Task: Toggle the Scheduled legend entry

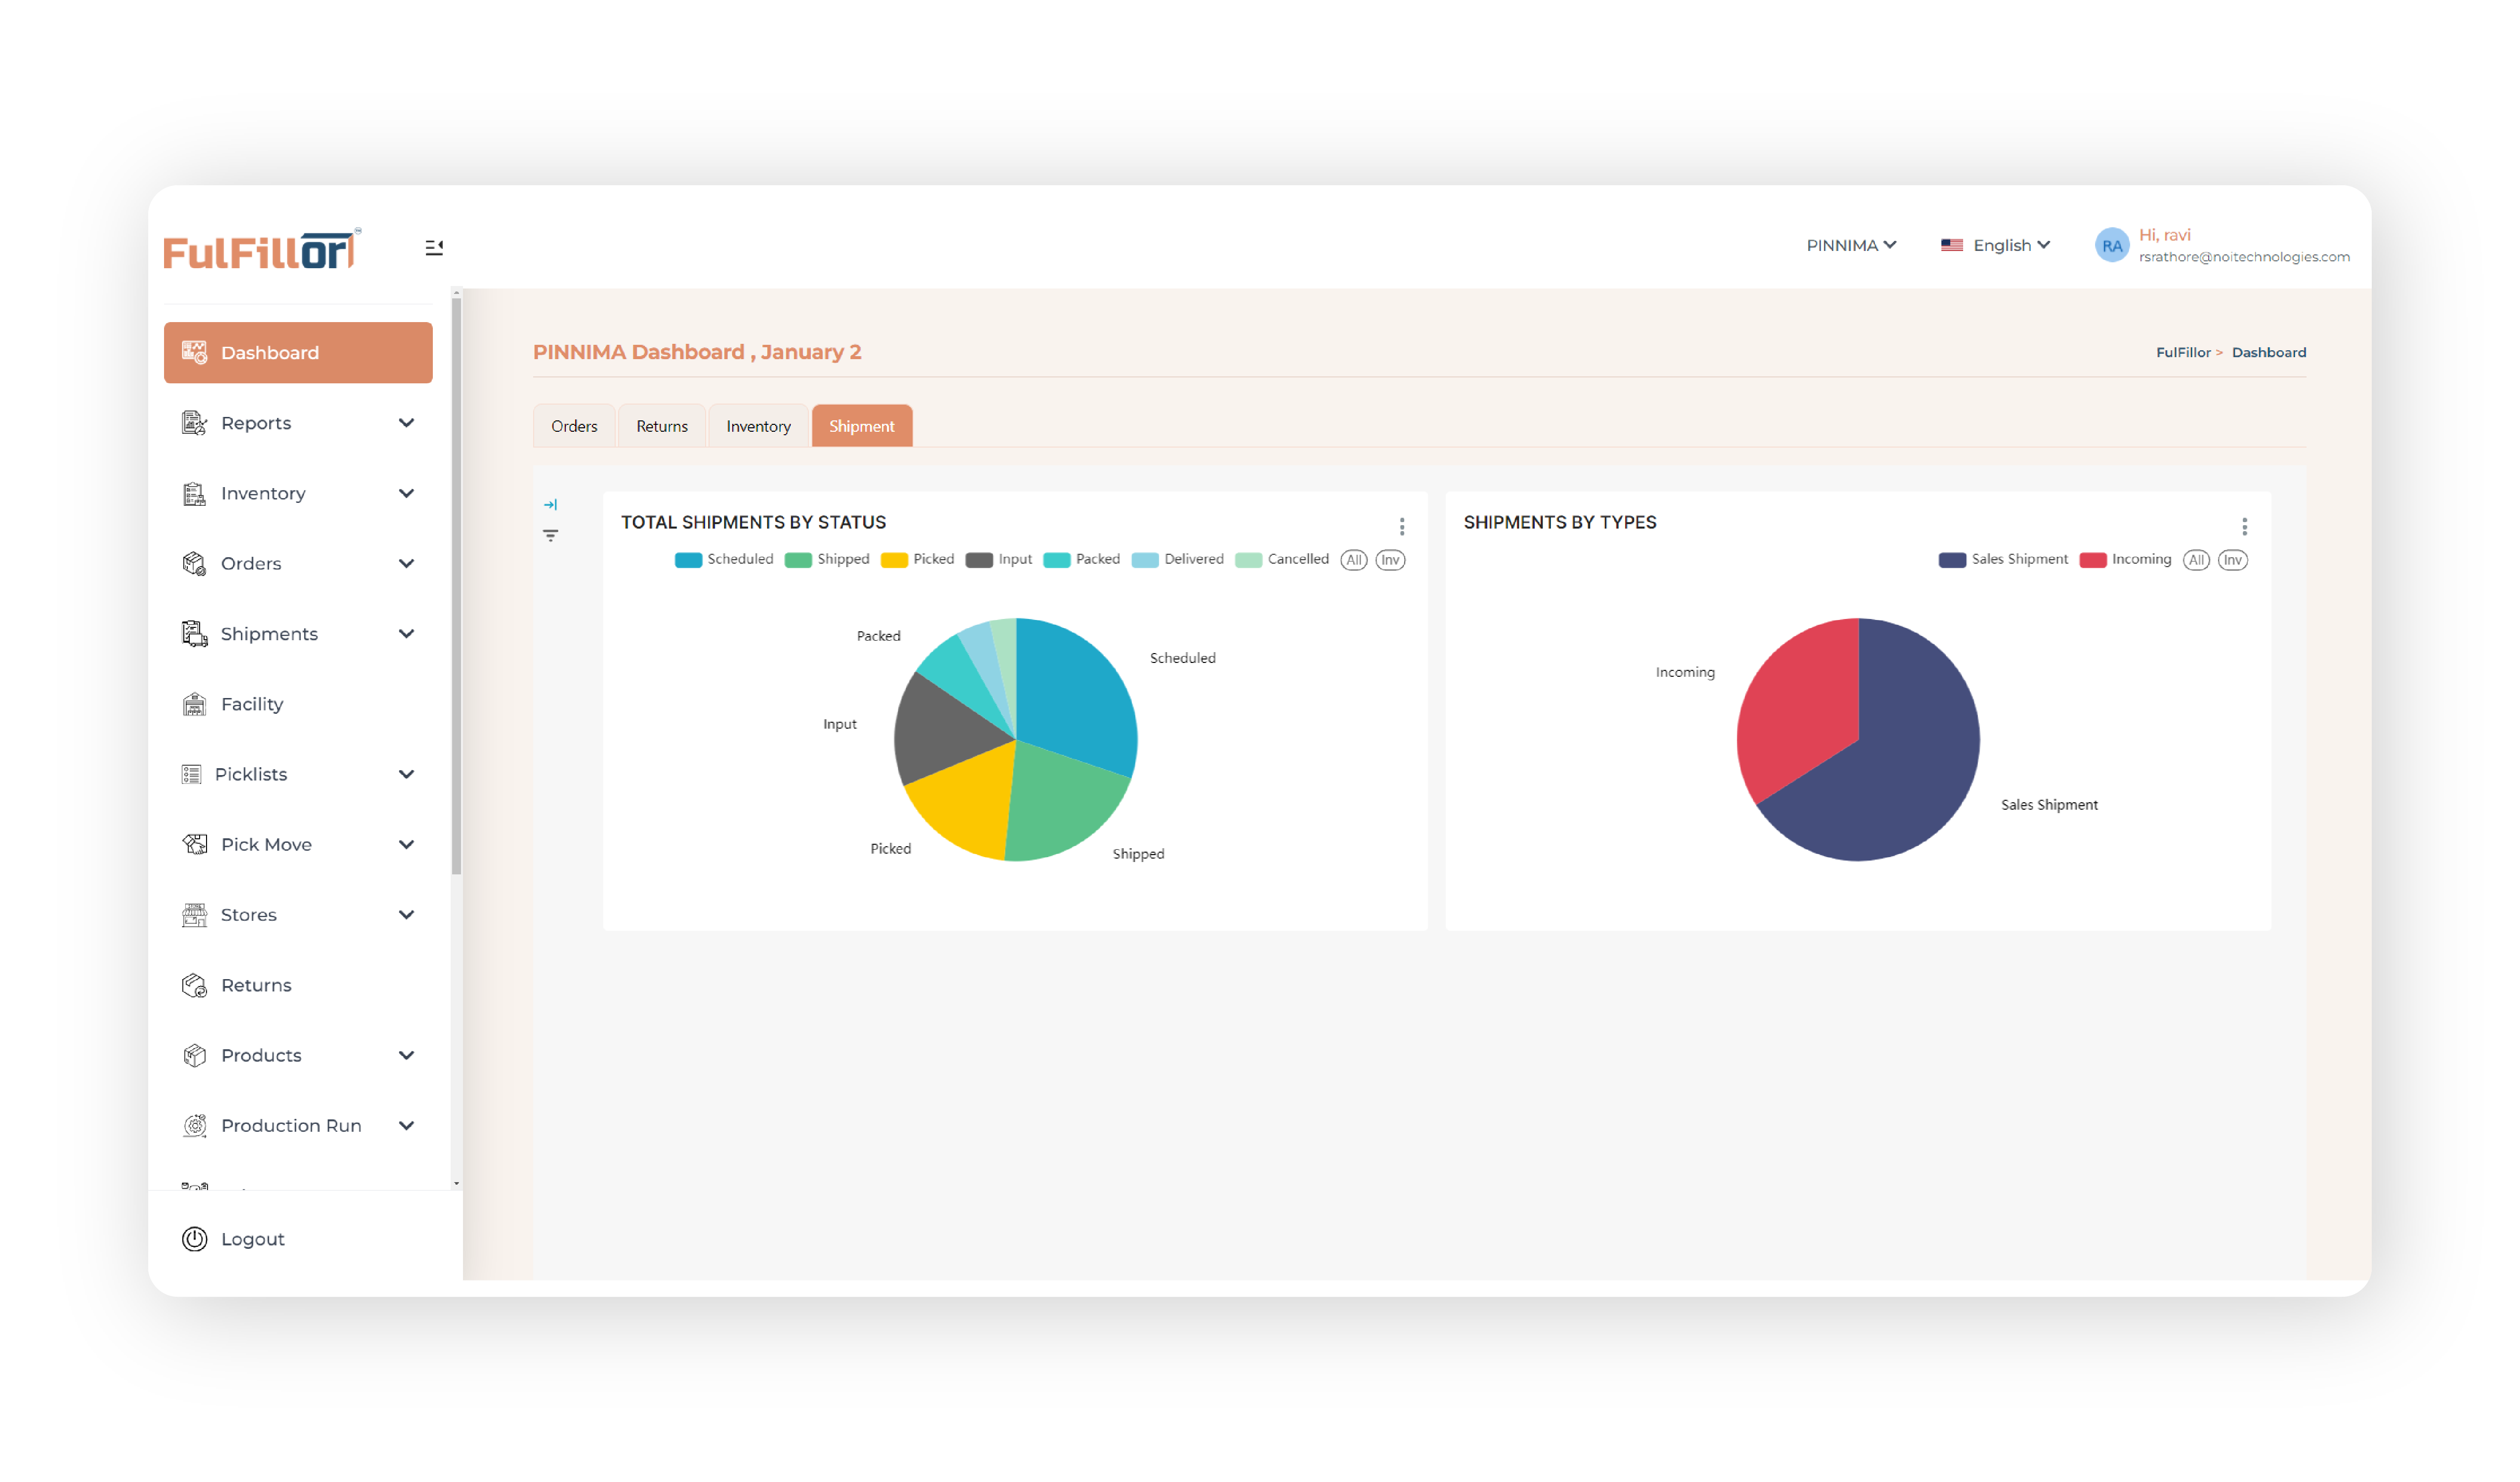Action: point(724,559)
